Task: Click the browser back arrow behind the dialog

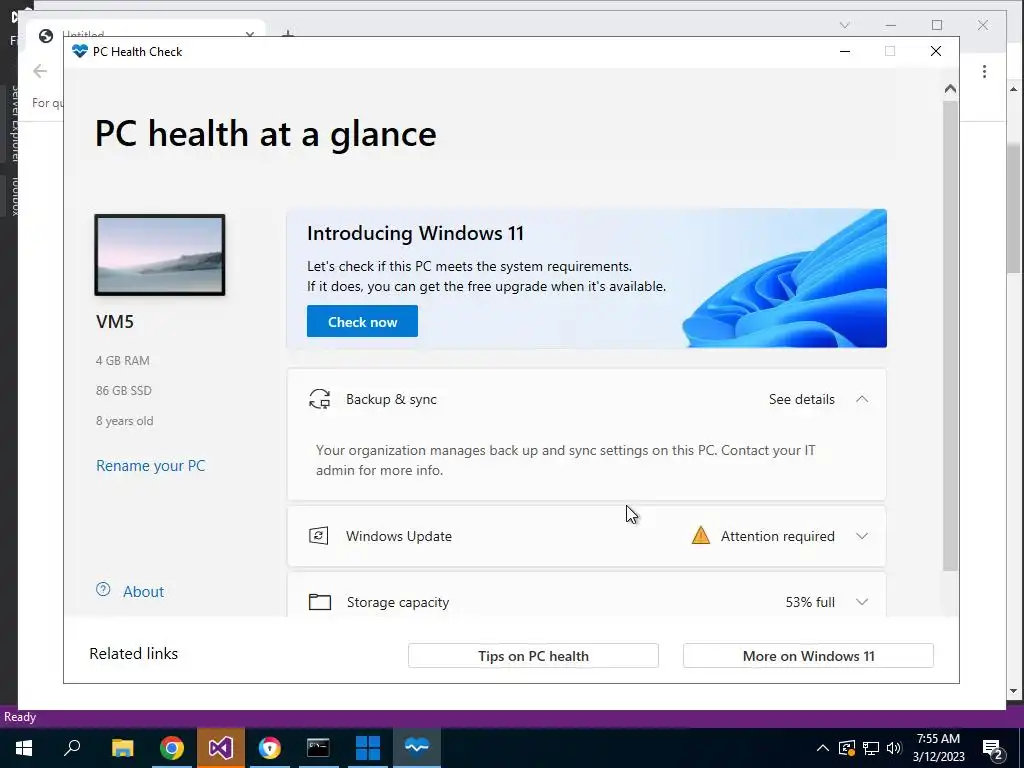Action: point(40,71)
